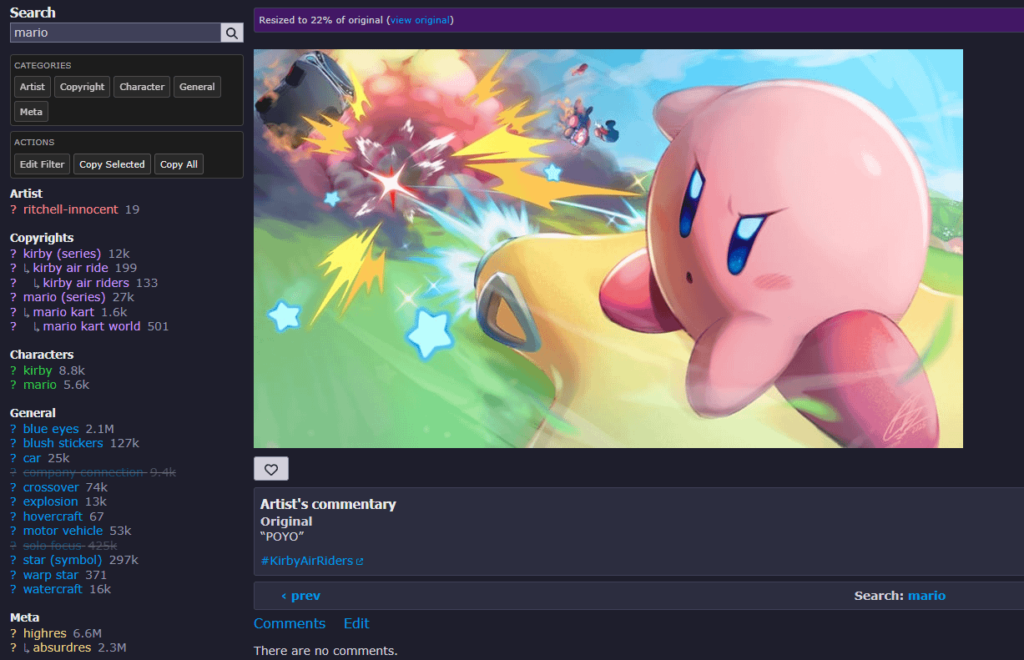Viewport: 1024px width, 660px height.
Task: Click the Kirby artwork image
Action: click(x=608, y=248)
